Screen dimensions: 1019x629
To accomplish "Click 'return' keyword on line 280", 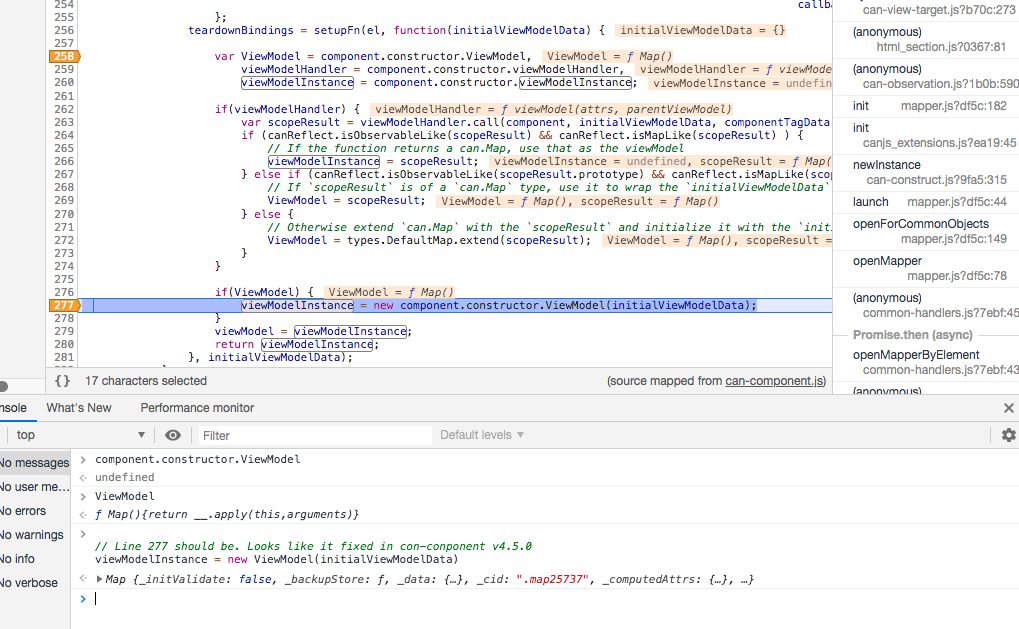I will pyautogui.click(x=235, y=344).
